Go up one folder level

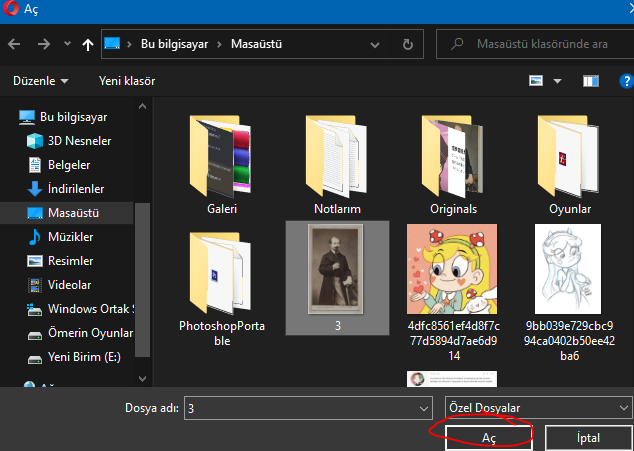87,44
